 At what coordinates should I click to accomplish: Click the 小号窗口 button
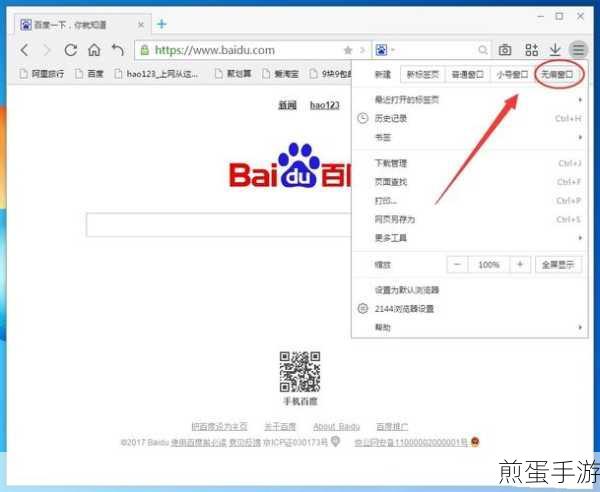click(x=512, y=74)
